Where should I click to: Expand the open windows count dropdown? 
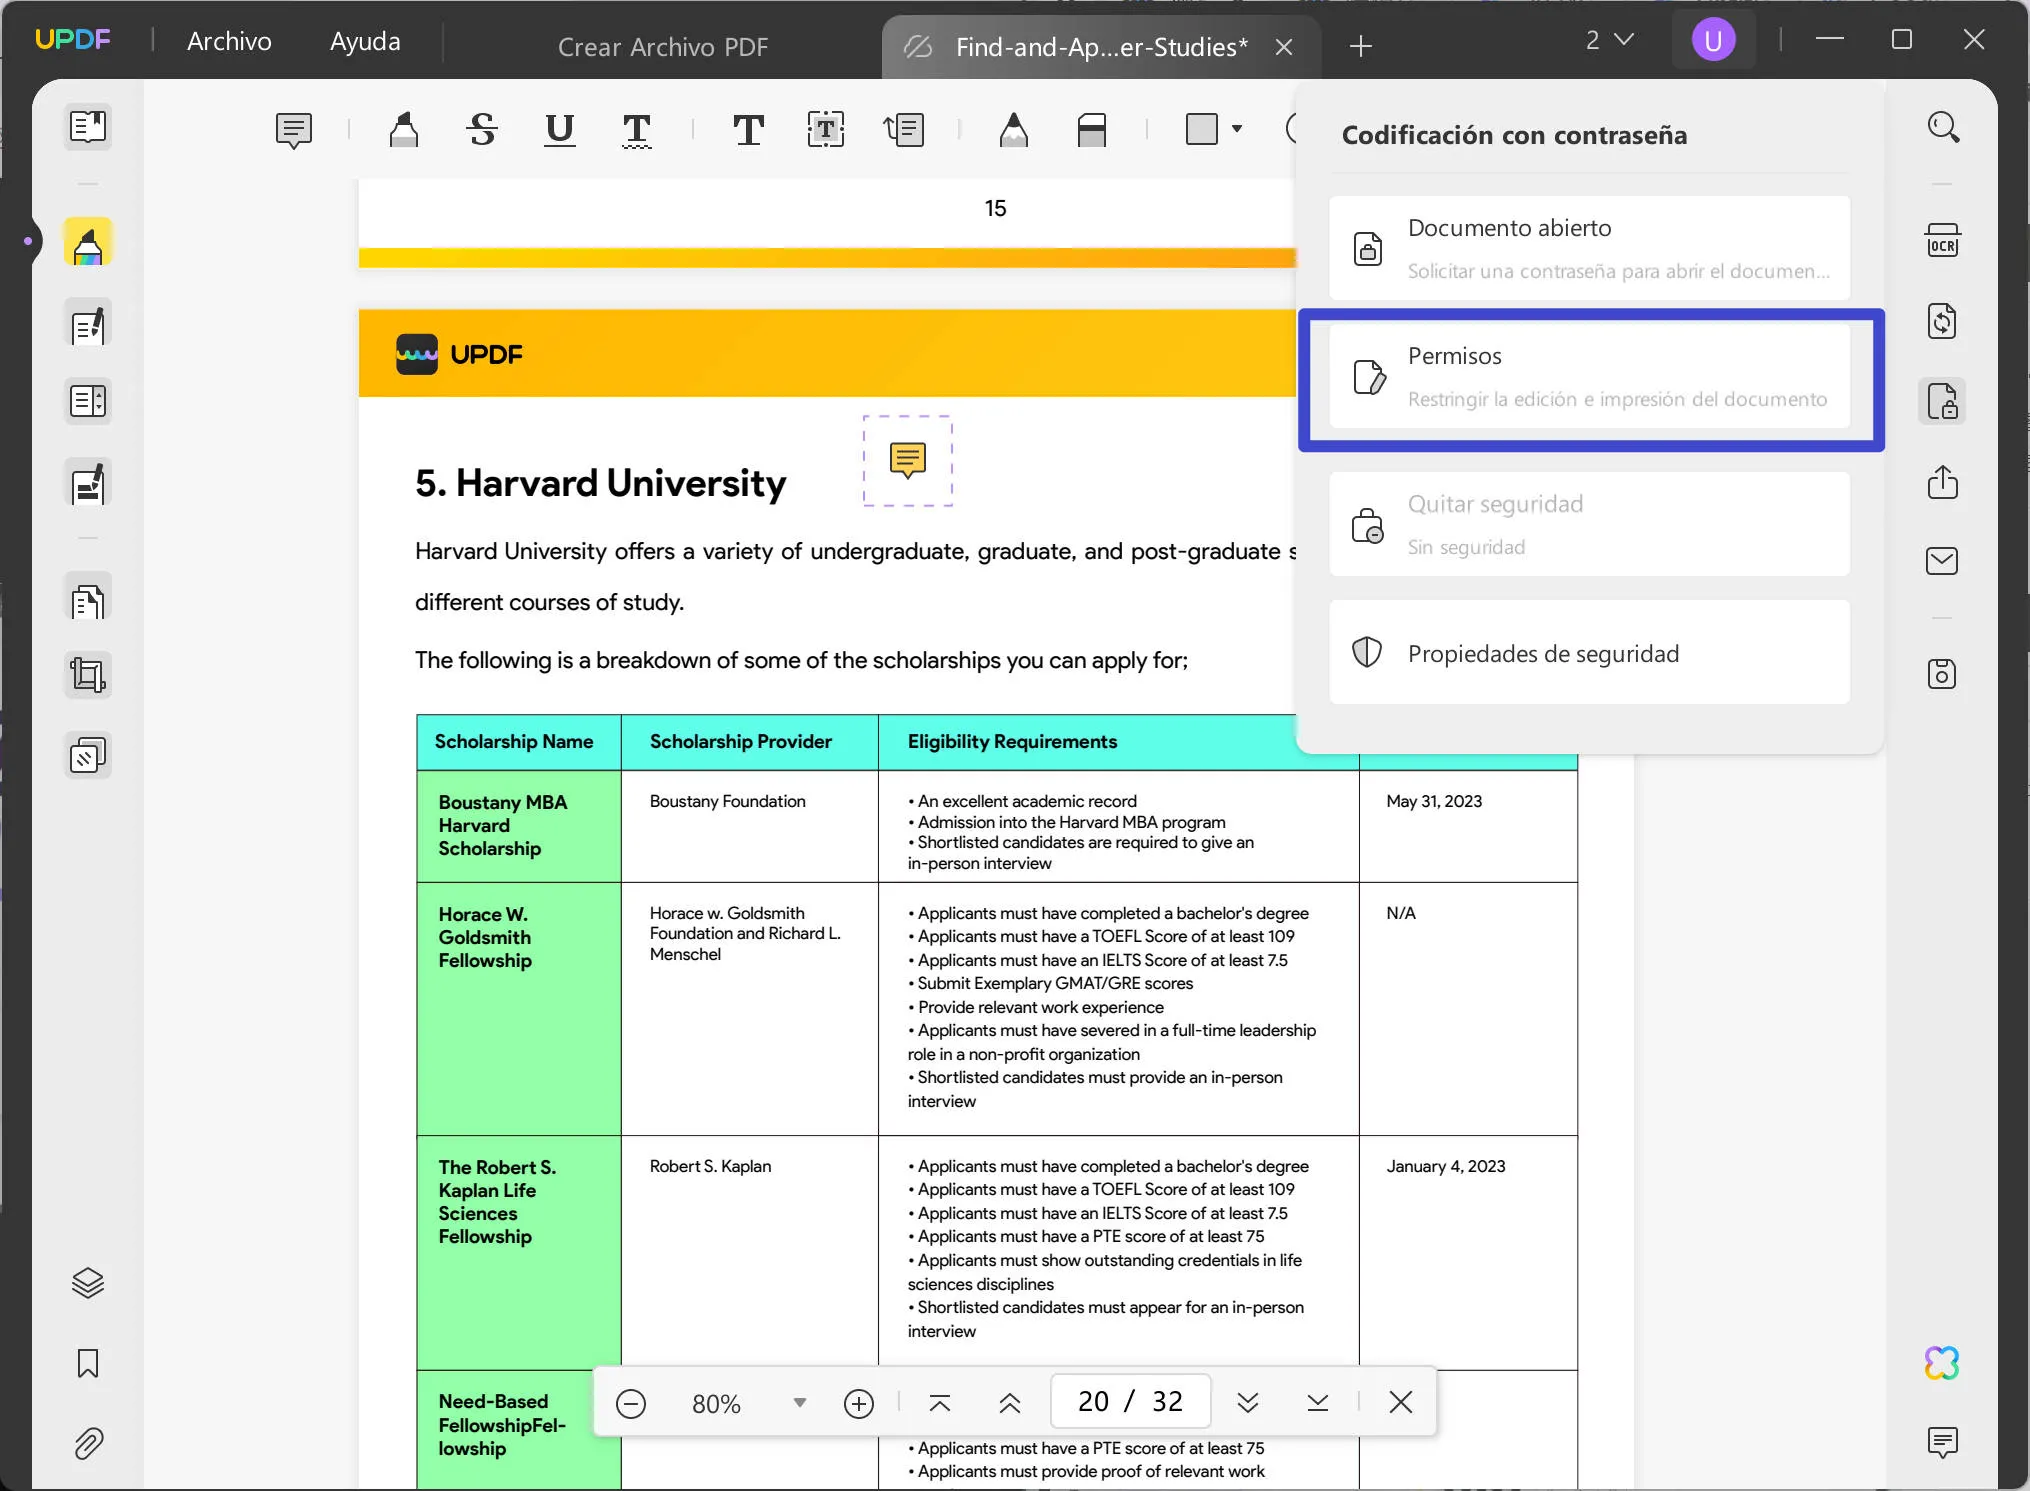pos(1610,40)
